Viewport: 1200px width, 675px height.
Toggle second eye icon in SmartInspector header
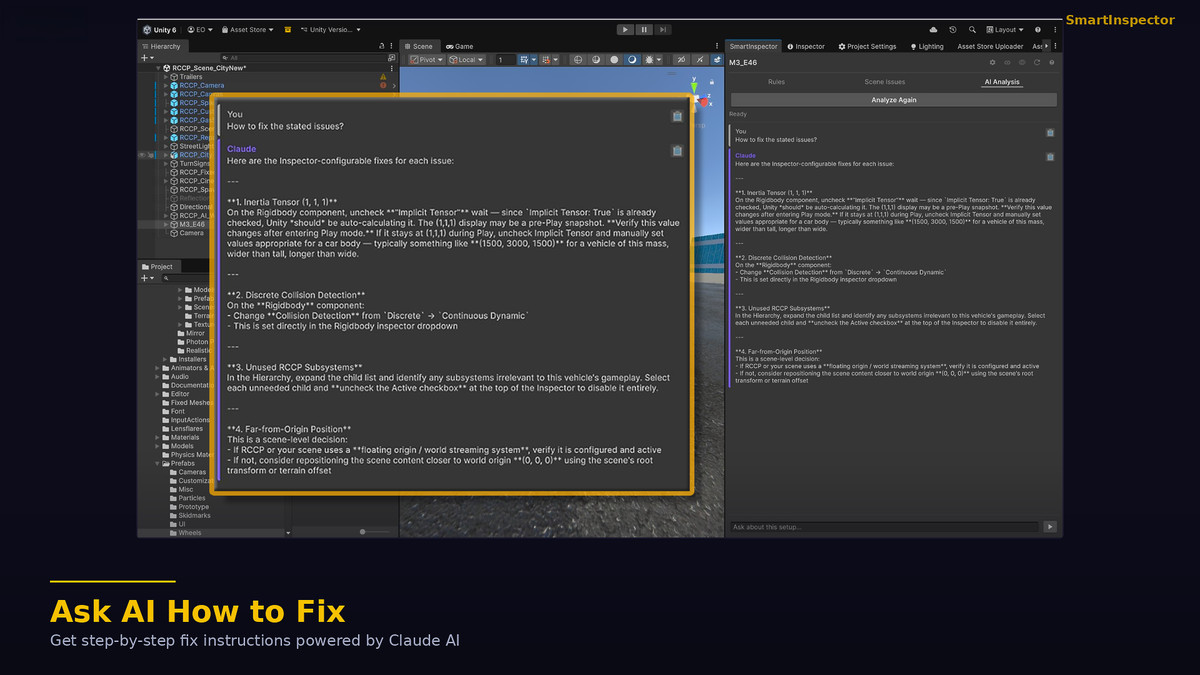1022,62
